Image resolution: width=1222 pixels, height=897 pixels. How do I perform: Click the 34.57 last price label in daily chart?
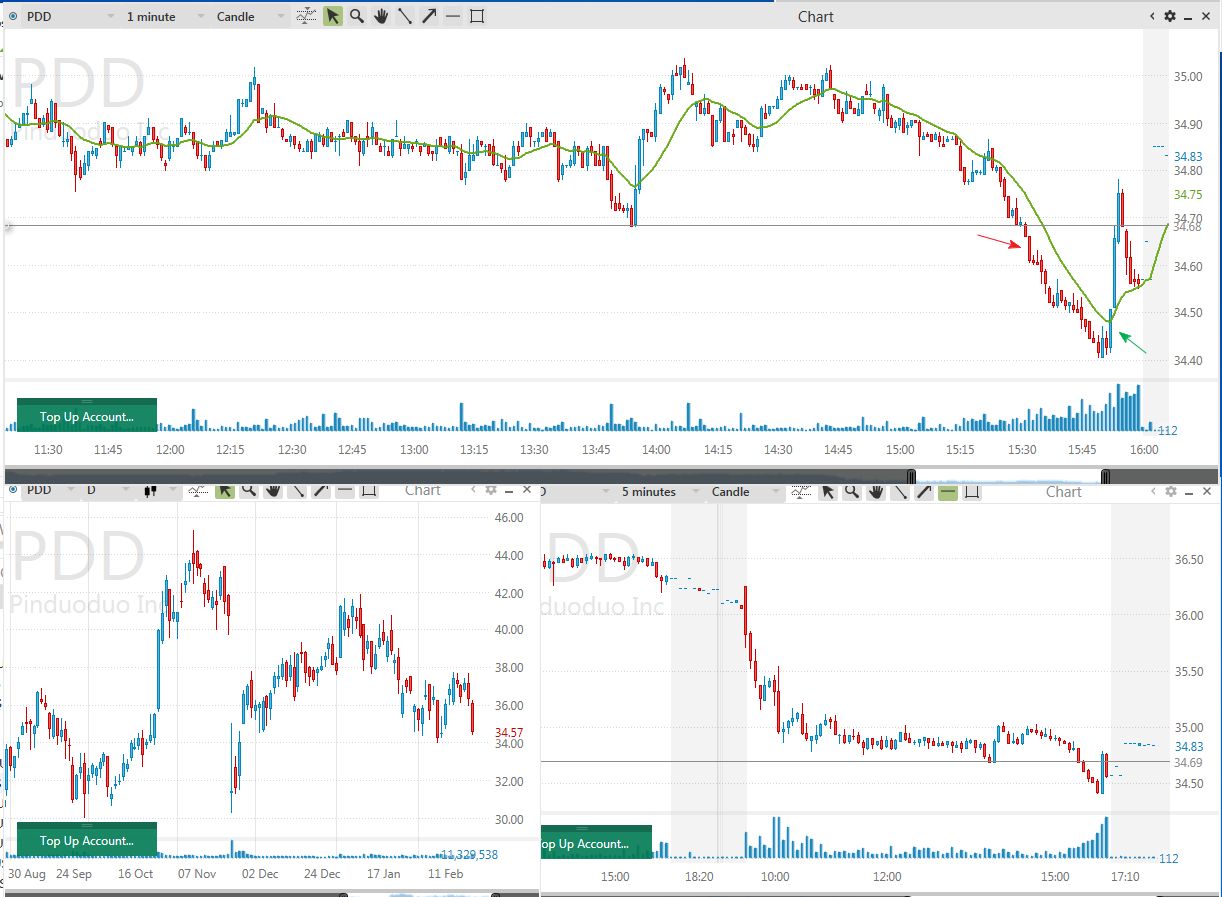[x=509, y=733]
